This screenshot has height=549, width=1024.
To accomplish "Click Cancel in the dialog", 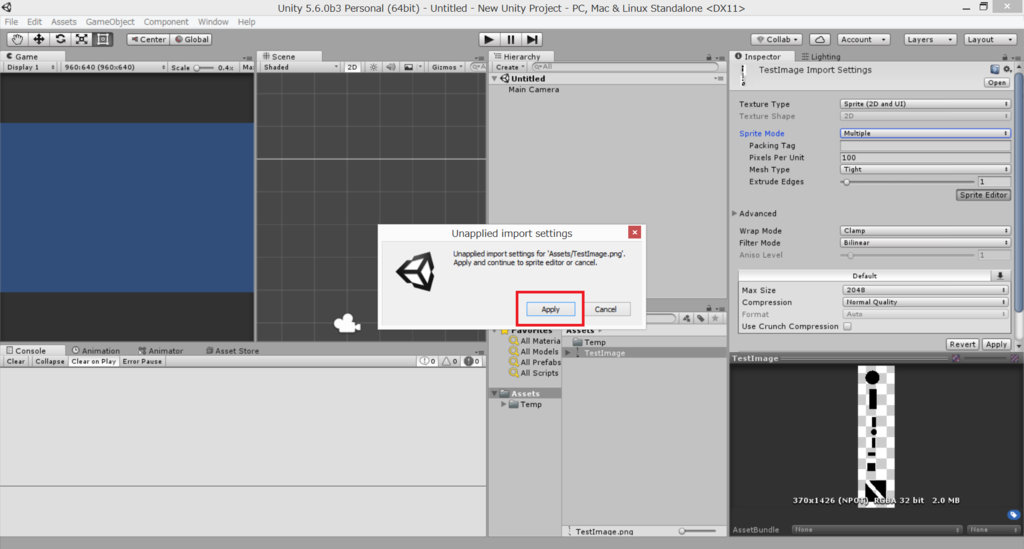I will click(605, 309).
